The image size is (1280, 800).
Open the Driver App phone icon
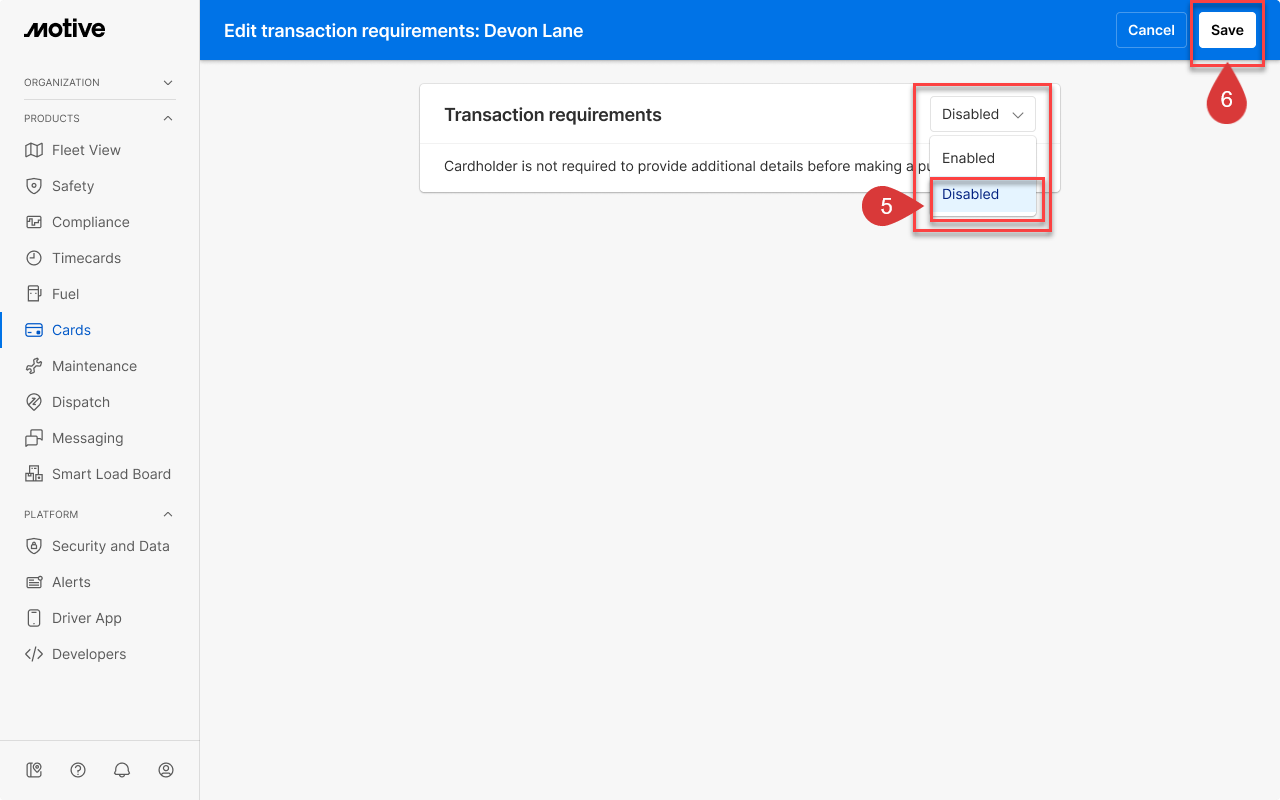click(x=34, y=618)
